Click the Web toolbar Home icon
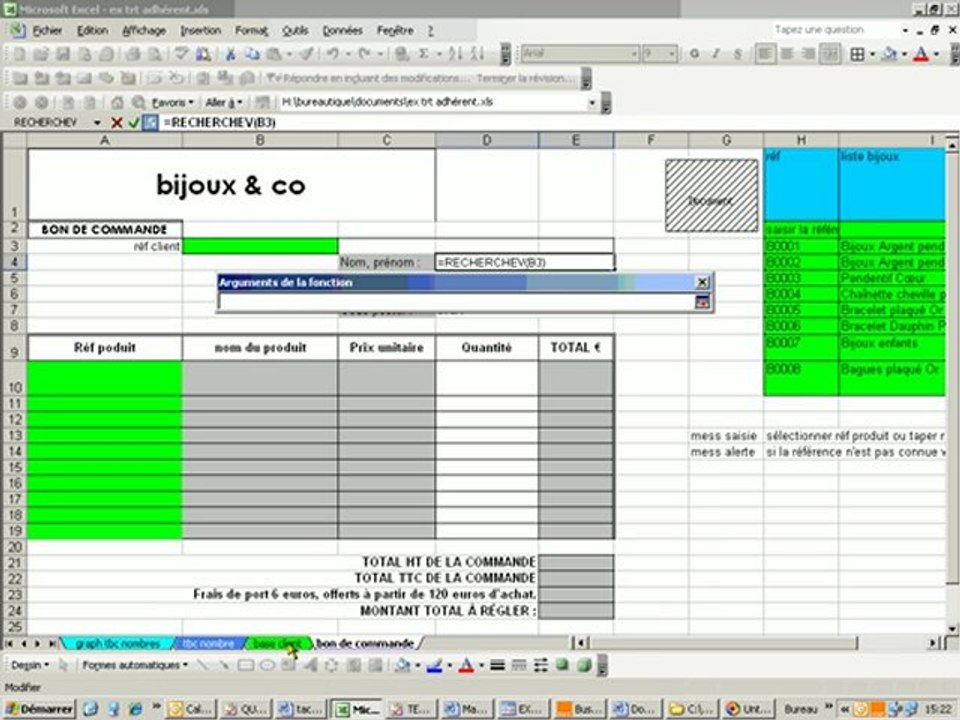960x720 pixels. point(117,102)
